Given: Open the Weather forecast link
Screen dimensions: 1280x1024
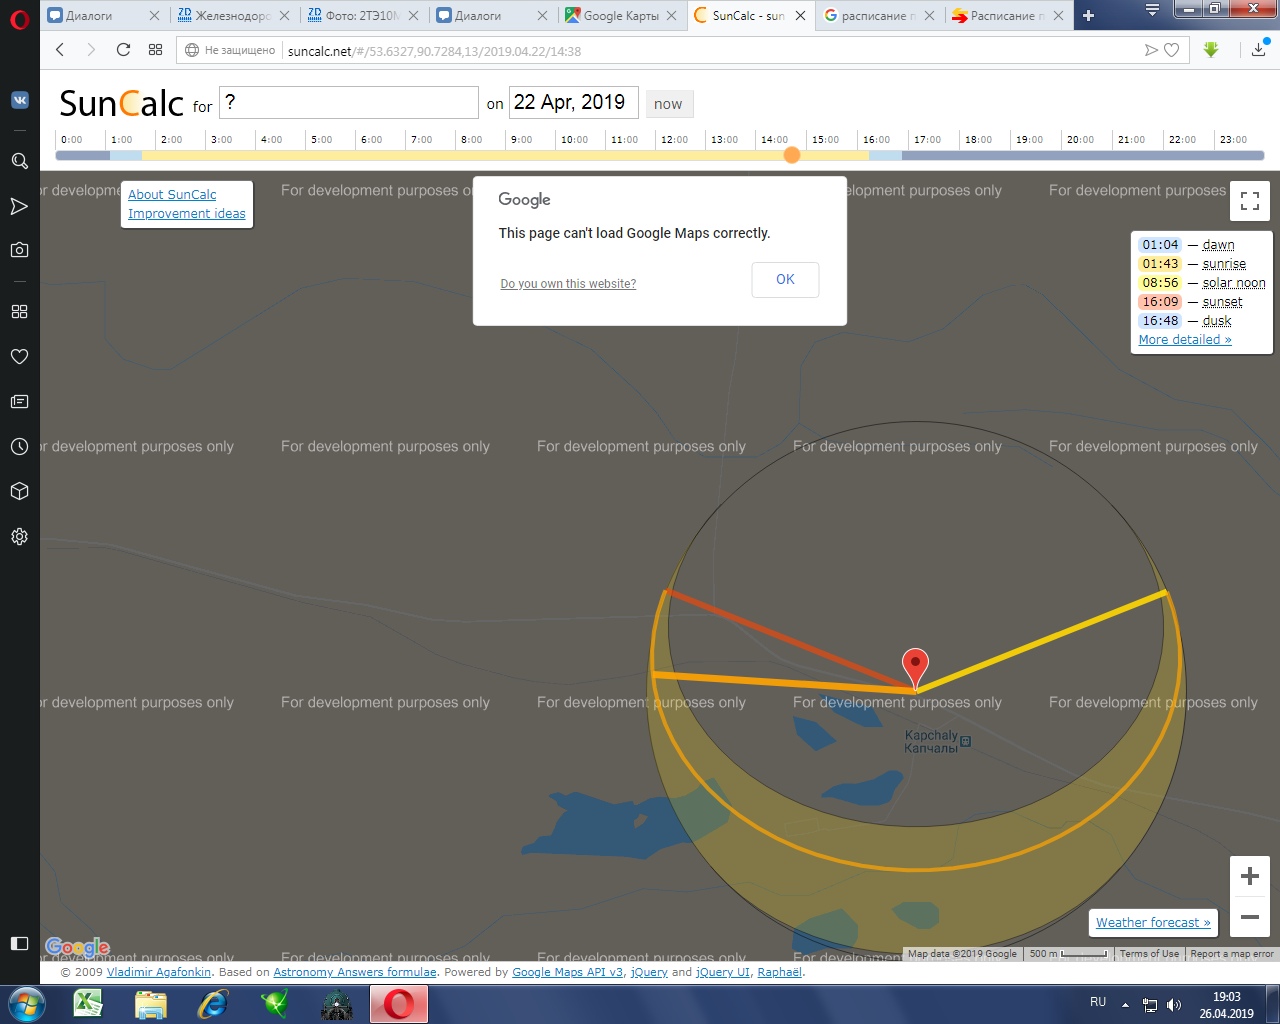Looking at the screenshot, I should (1152, 922).
